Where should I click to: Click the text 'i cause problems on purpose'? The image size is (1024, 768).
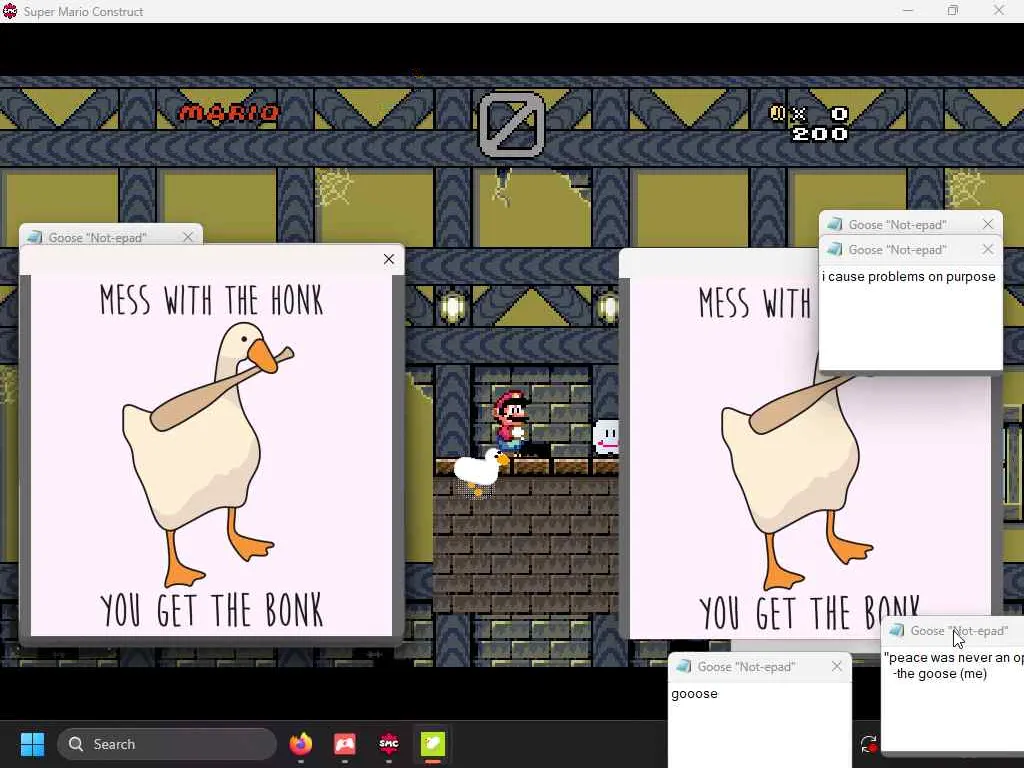click(x=908, y=277)
